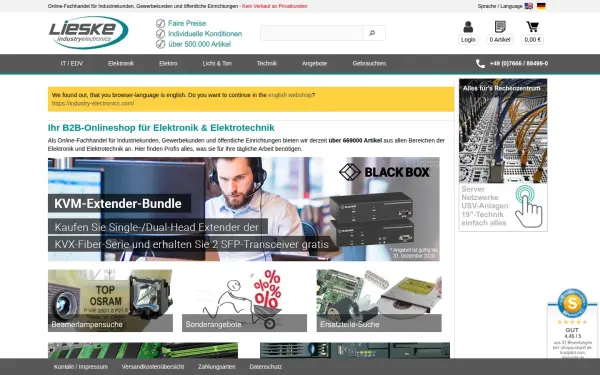Screen dimensions: 600x375
Task: Open the shopping cart icon
Action: pos(532,27)
